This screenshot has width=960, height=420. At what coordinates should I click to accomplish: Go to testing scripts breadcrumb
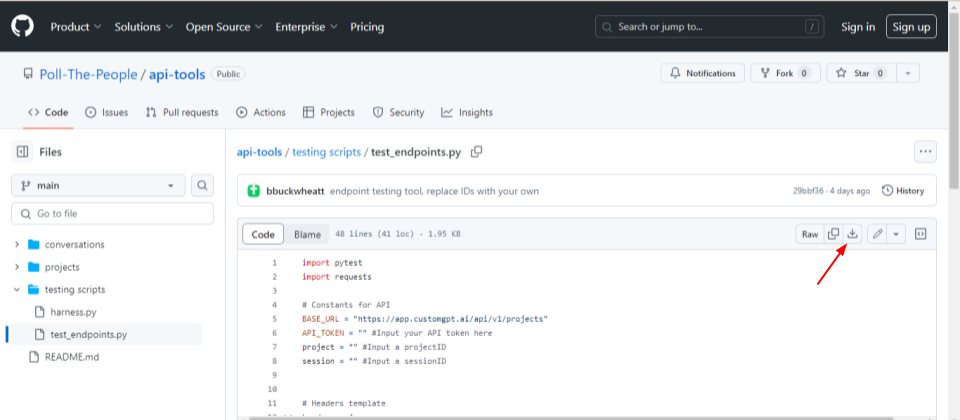pyautogui.click(x=326, y=152)
